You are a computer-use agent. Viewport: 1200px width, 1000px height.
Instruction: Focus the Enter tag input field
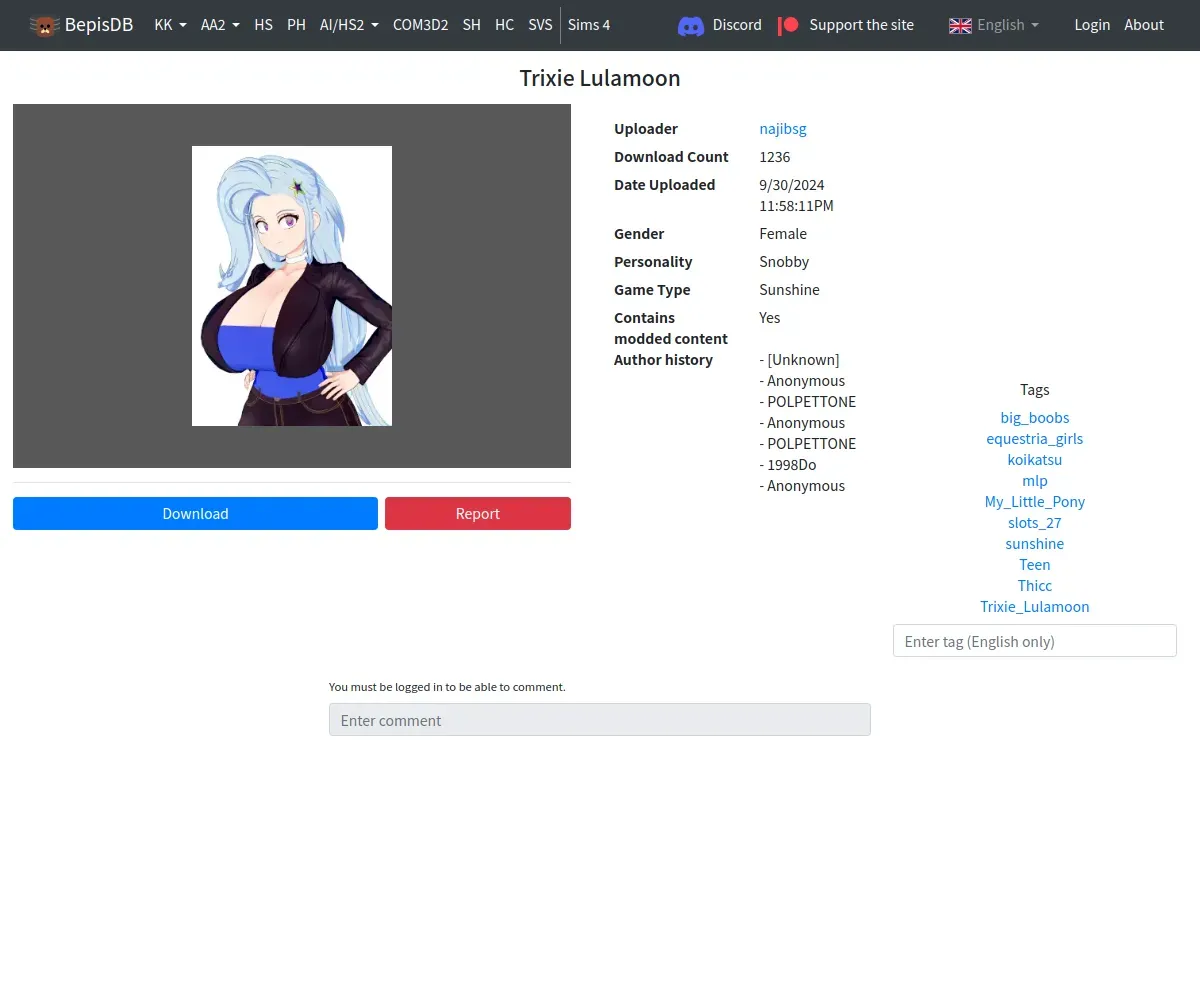tap(1035, 641)
